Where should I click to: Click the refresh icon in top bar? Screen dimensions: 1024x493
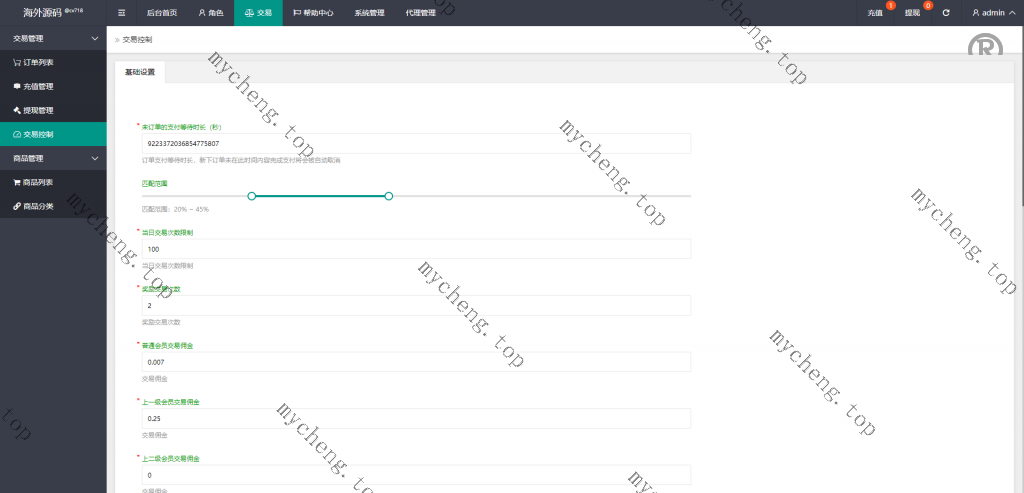[946, 13]
